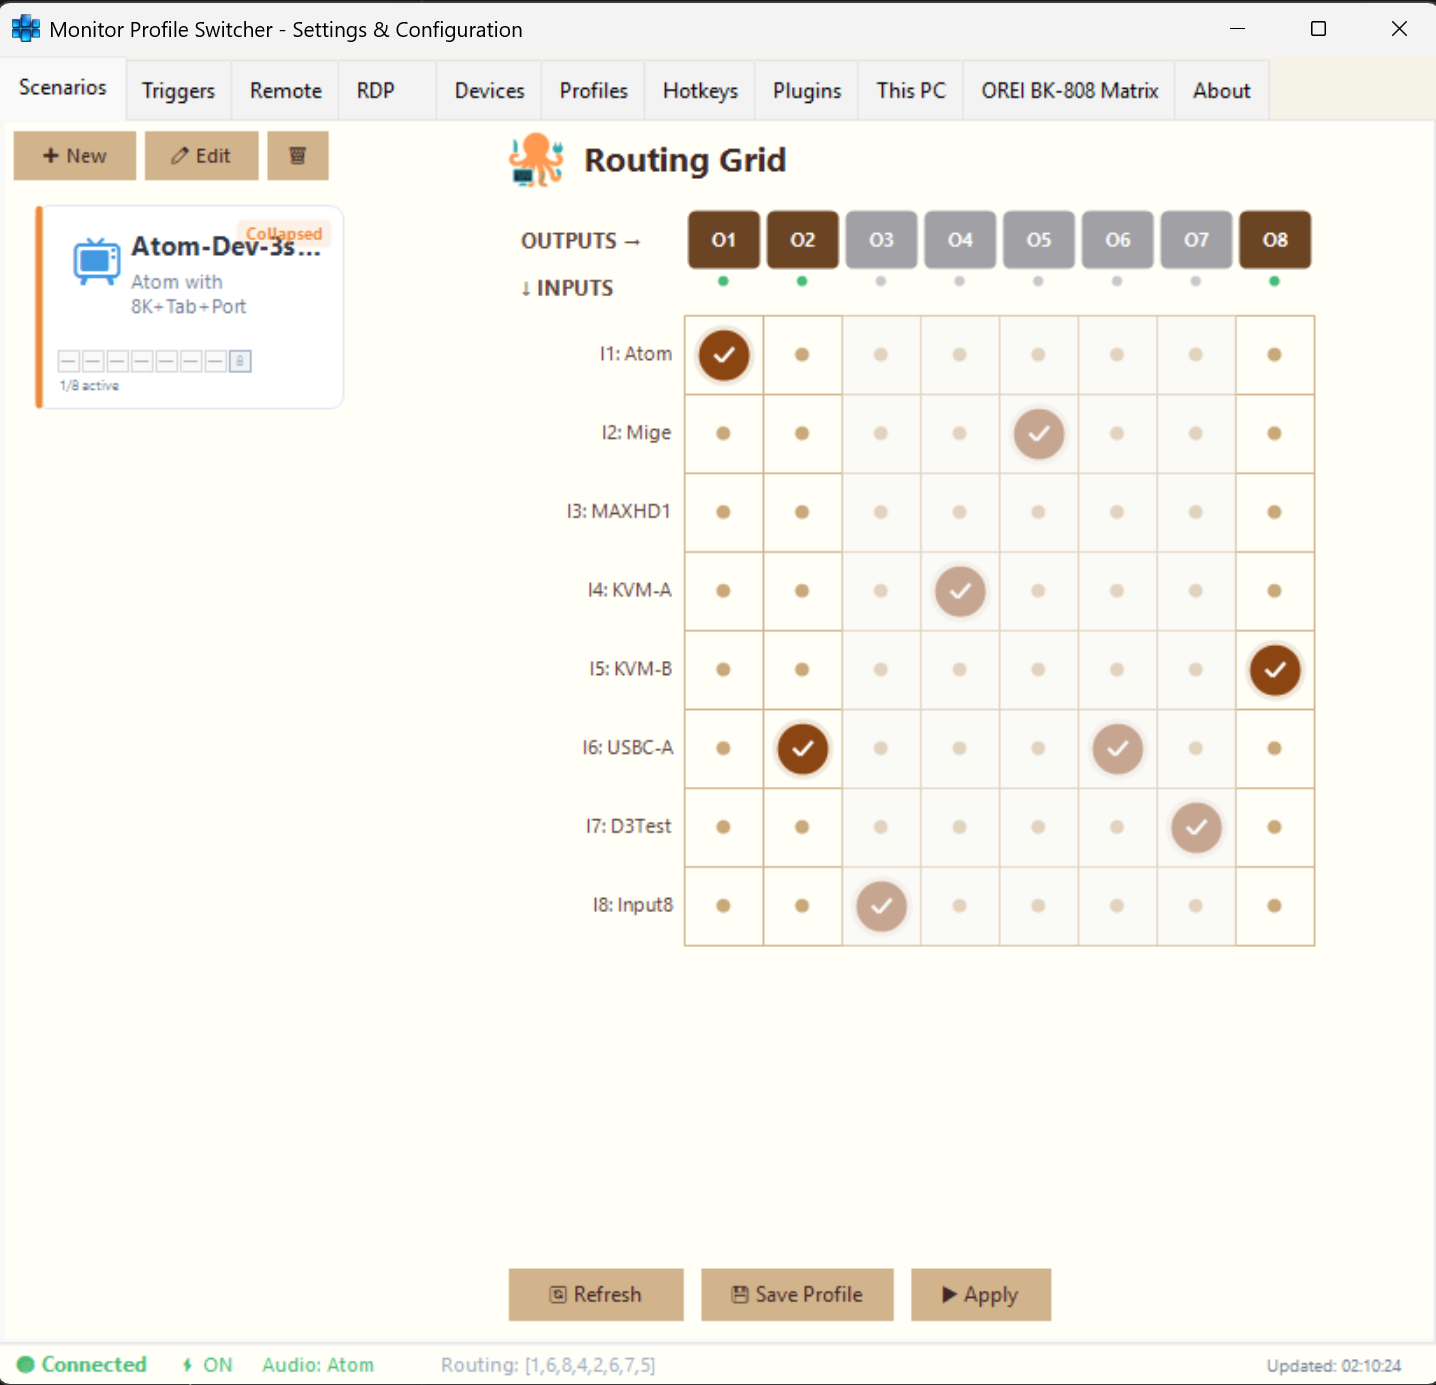Disable the route from I1 Atom to O1
Screen dimensions: 1436x1385
click(723, 355)
